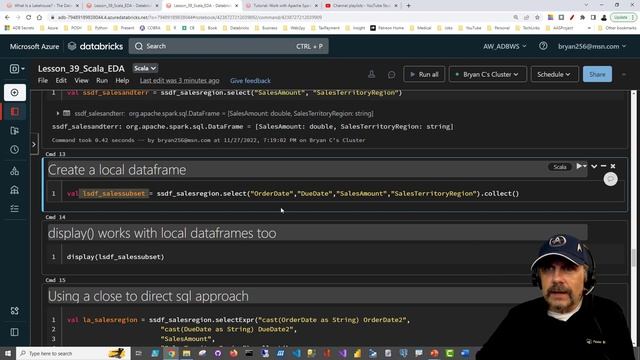
Task: Open the Edit menu
Action: pos(61,80)
